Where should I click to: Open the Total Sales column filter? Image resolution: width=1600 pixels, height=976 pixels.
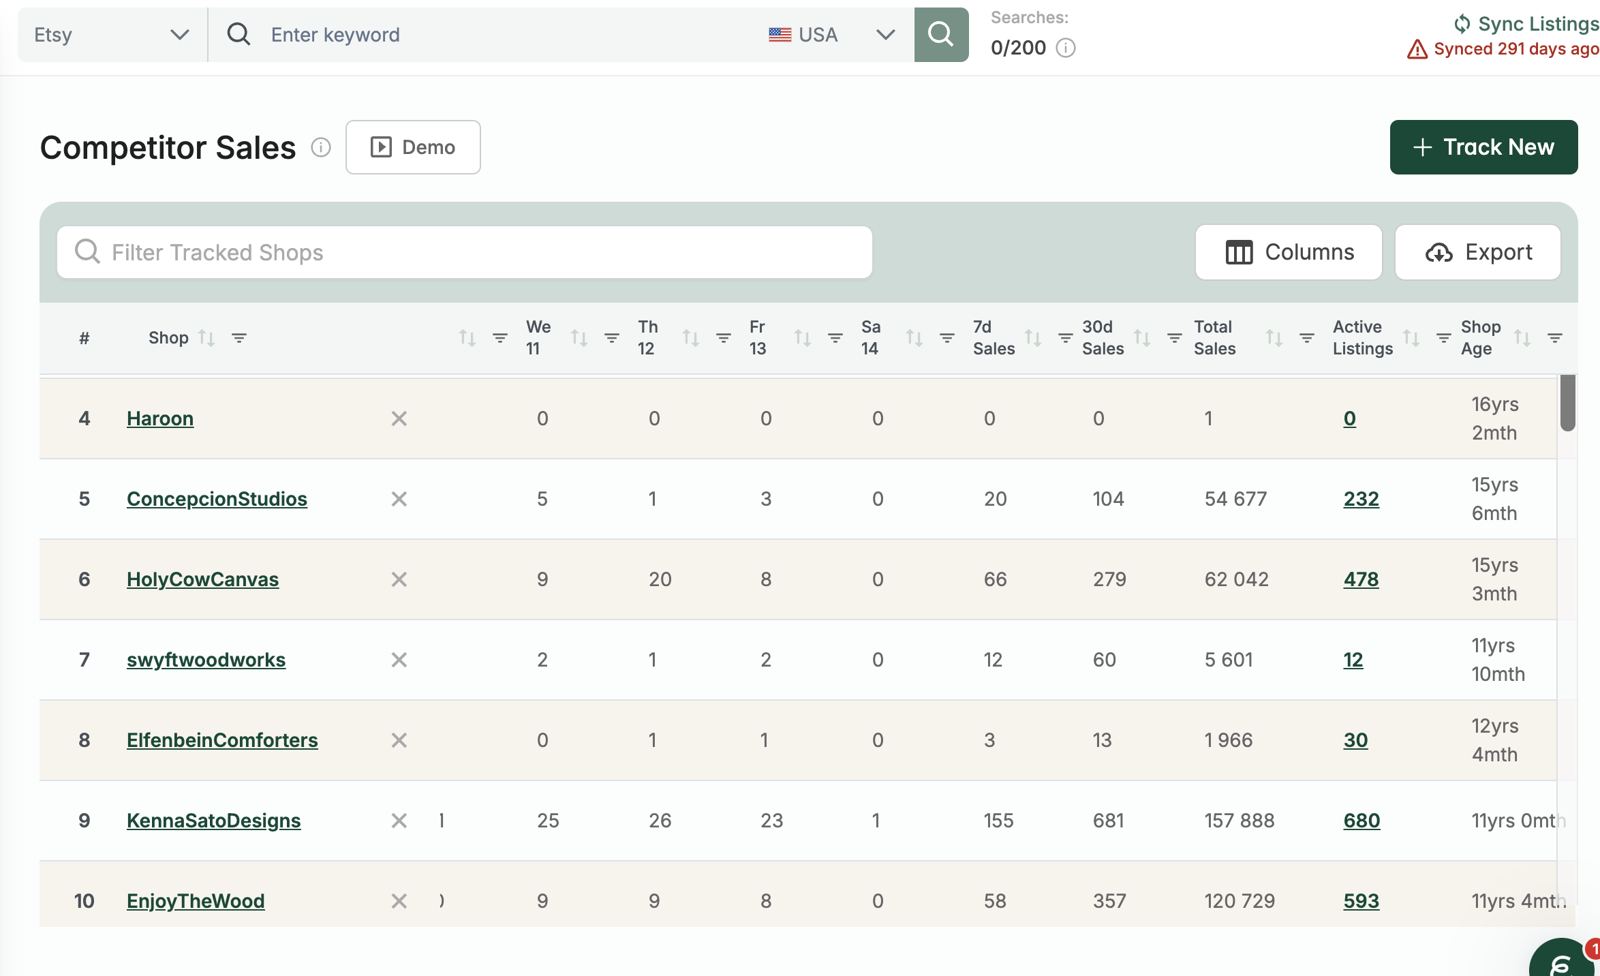1307,338
